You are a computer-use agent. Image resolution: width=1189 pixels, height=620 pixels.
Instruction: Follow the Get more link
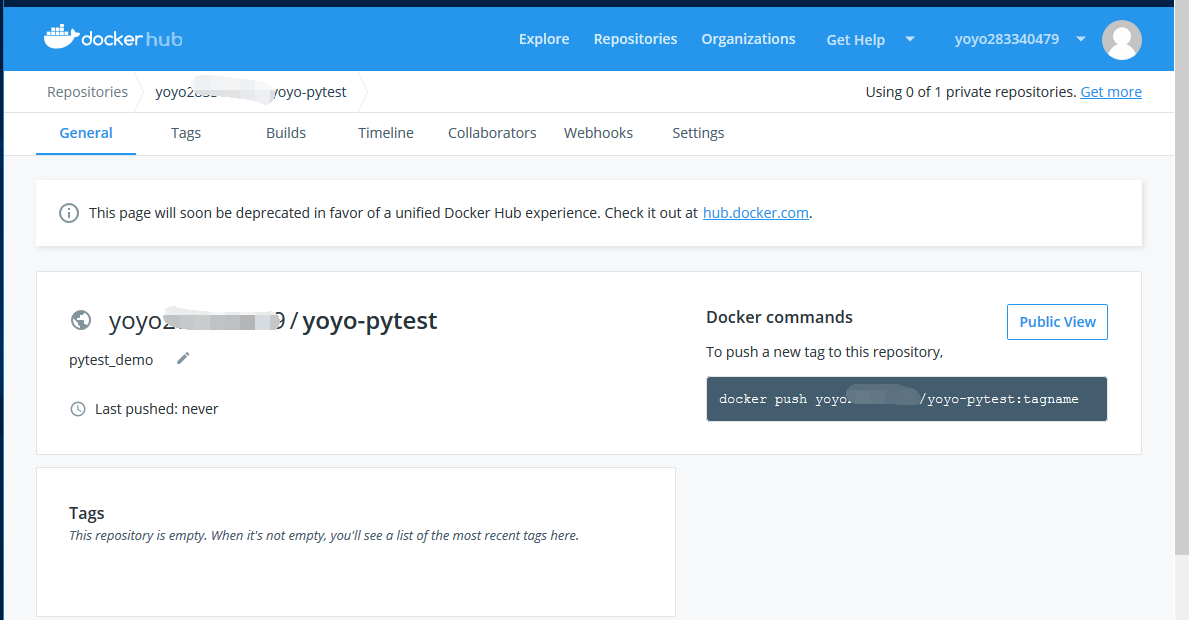1111,92
